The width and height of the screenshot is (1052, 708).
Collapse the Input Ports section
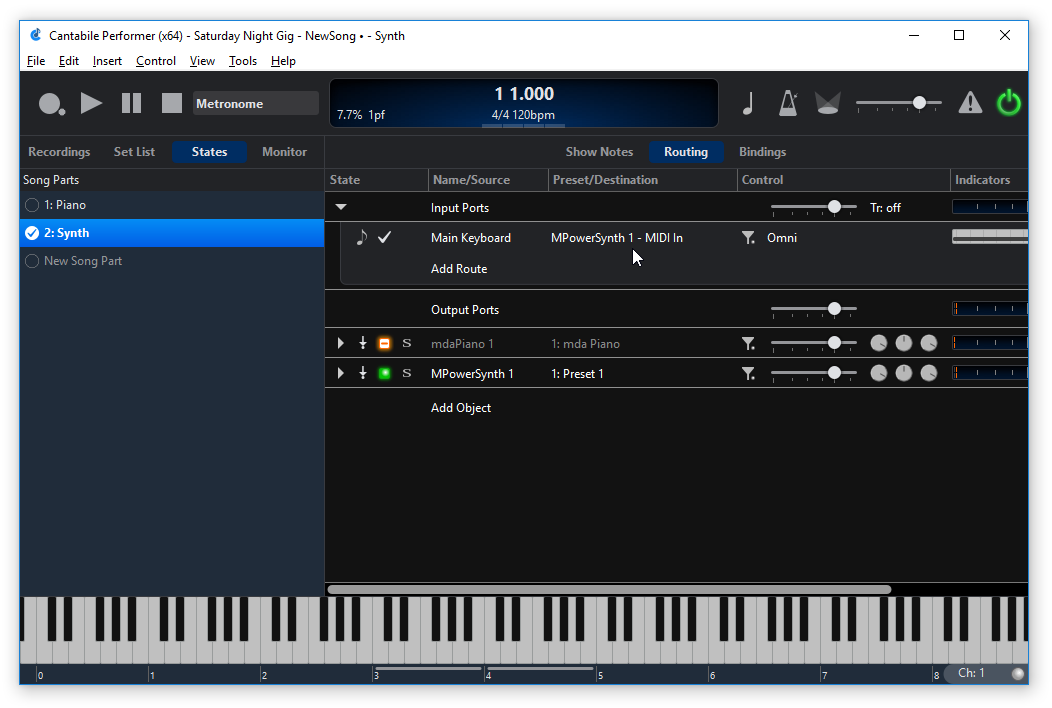point(341,207)
